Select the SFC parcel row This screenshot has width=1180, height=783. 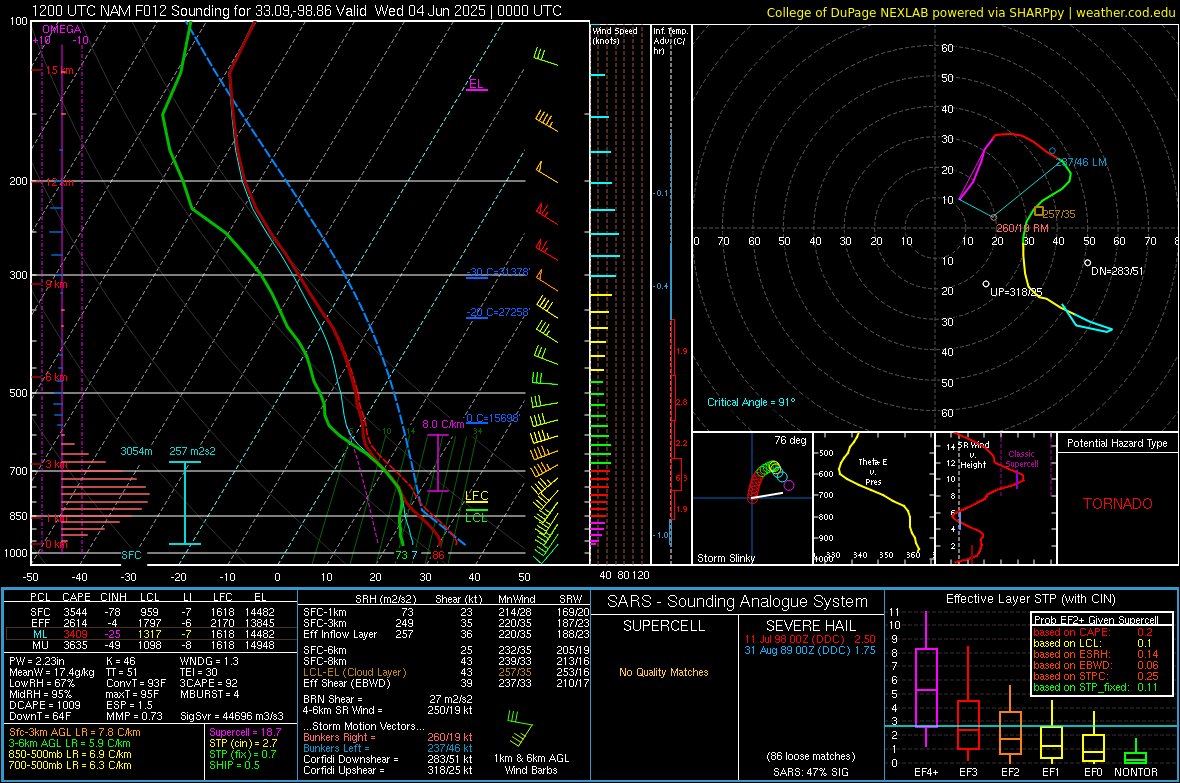click(151, 612)
